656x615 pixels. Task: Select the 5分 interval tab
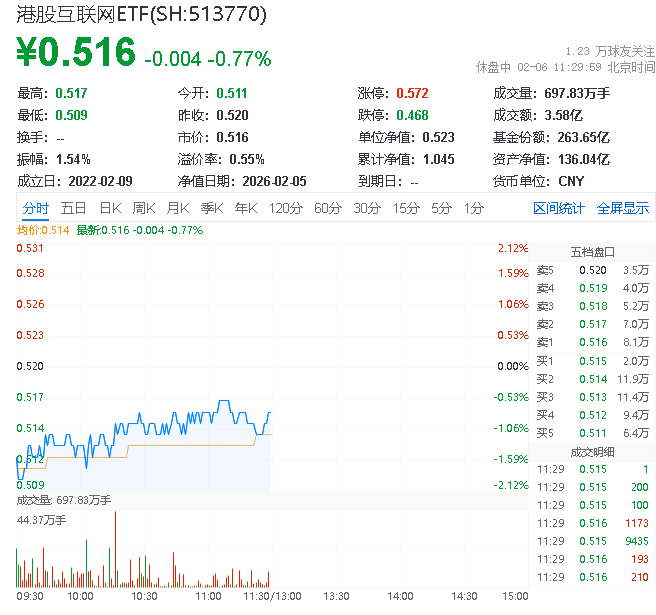(441, 208)
